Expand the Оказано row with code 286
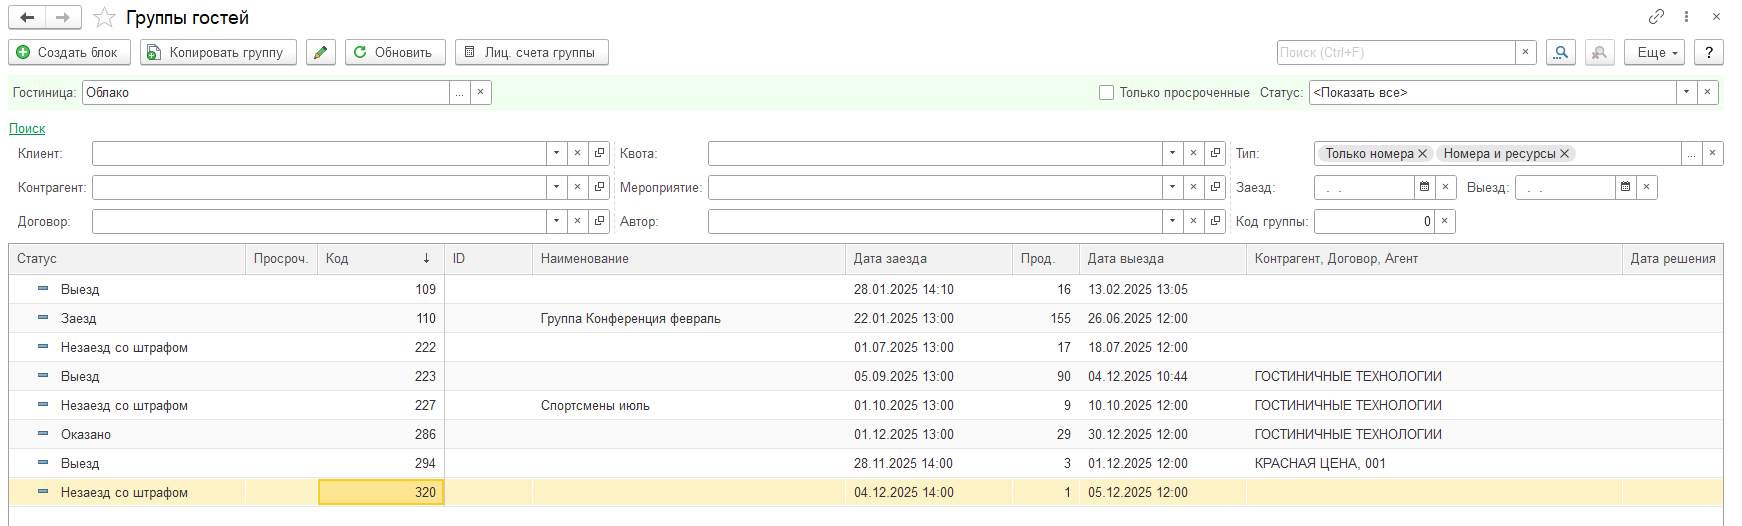 coord(43,434)
